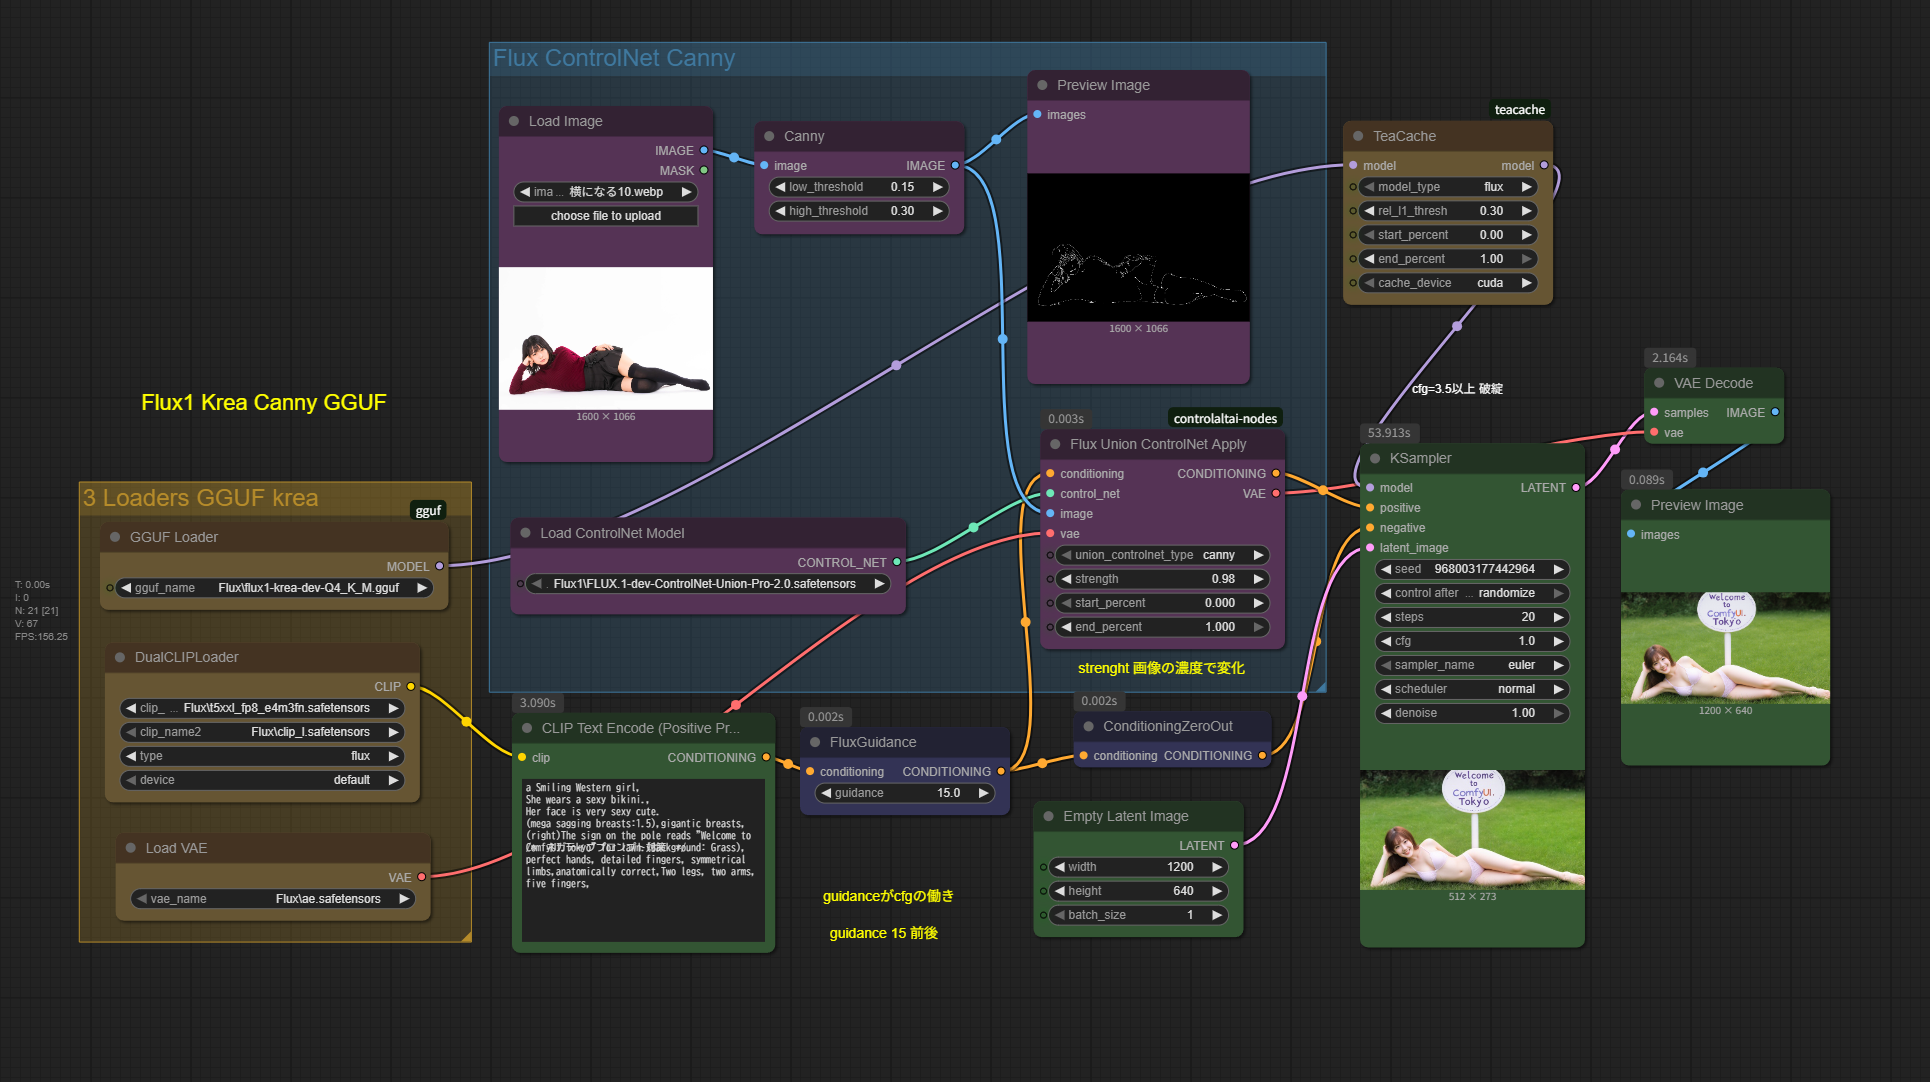The width and height of the screenshot is (1930, 1082).
Task: Increase the KSampler steps with right arrow
Action: [x=1558, y=617]
